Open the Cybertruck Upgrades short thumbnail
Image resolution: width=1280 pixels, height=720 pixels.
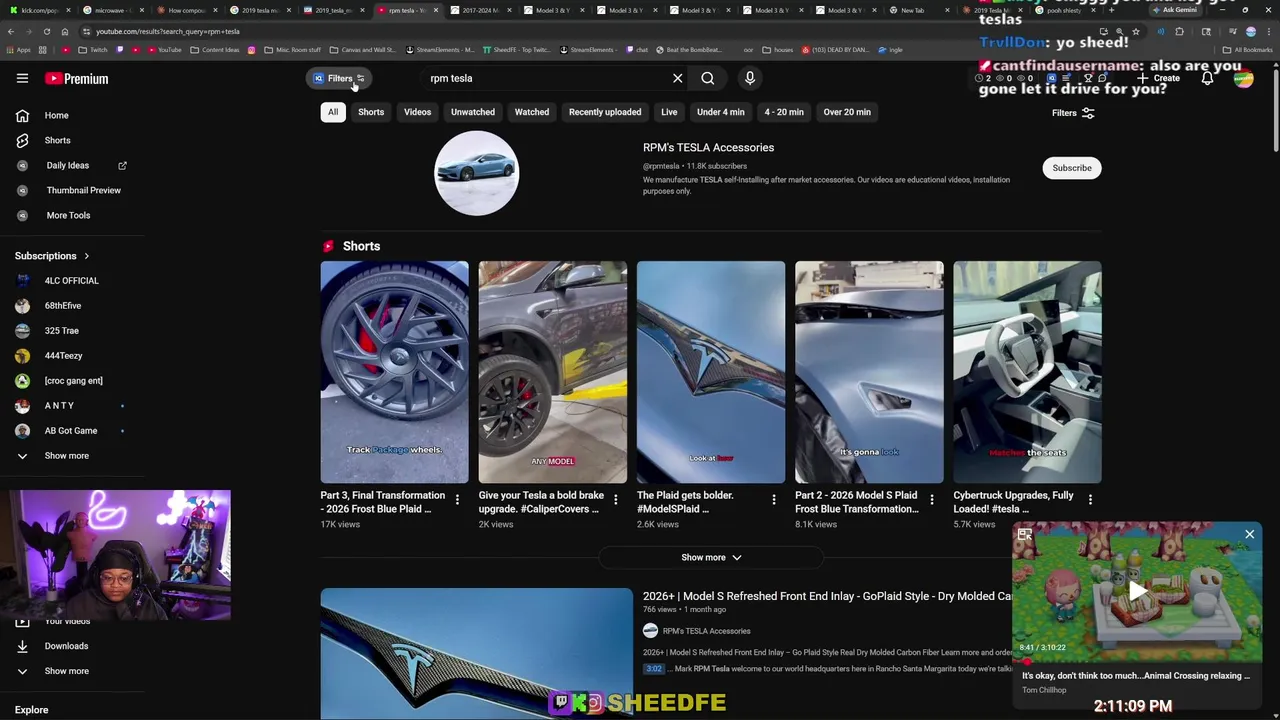point(1027,372)
